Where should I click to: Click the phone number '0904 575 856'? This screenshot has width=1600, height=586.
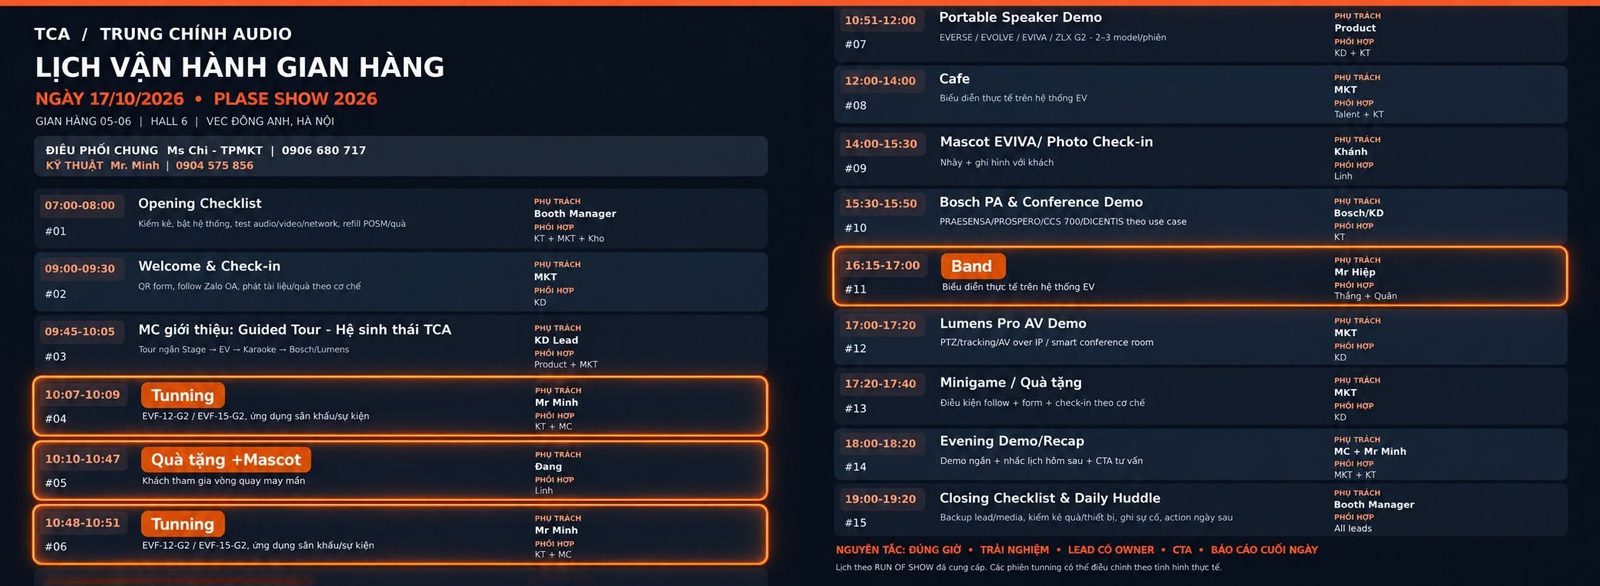click(215, 166)
